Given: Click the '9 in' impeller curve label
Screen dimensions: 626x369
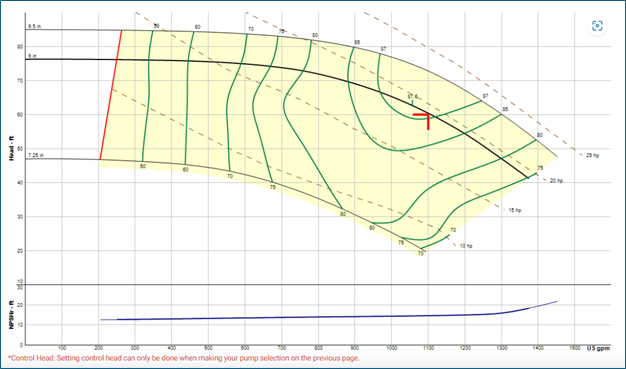Looking at the screenshot, I should point(32,56).
